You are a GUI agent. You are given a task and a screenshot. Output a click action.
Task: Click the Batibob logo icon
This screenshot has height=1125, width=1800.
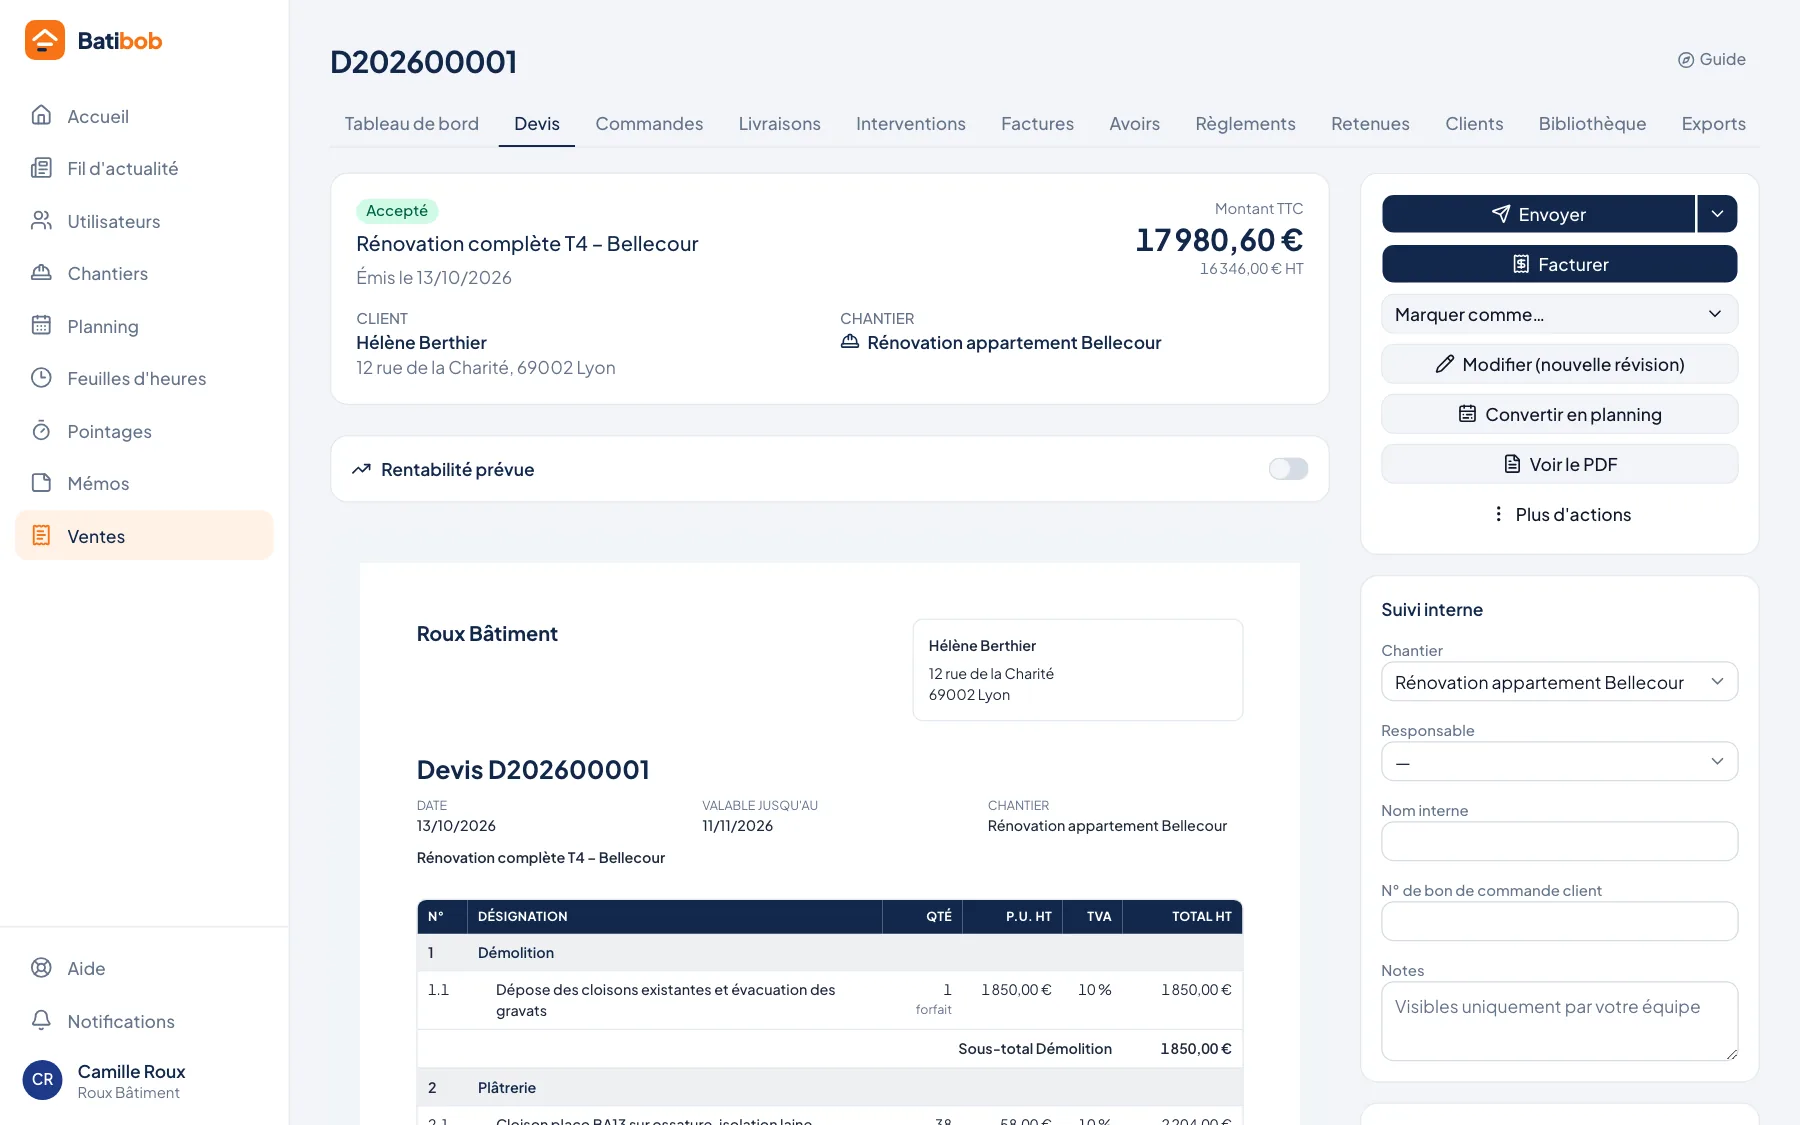coord(45,40)
